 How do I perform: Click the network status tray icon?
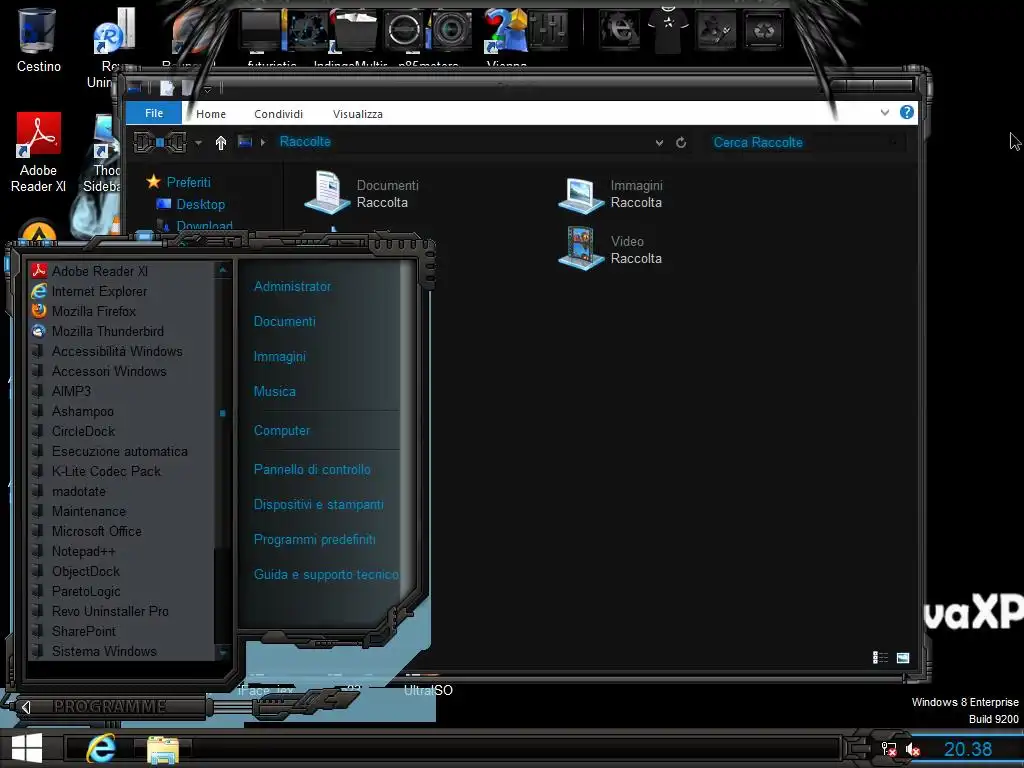pyautogui.click(x=888, y=749)
